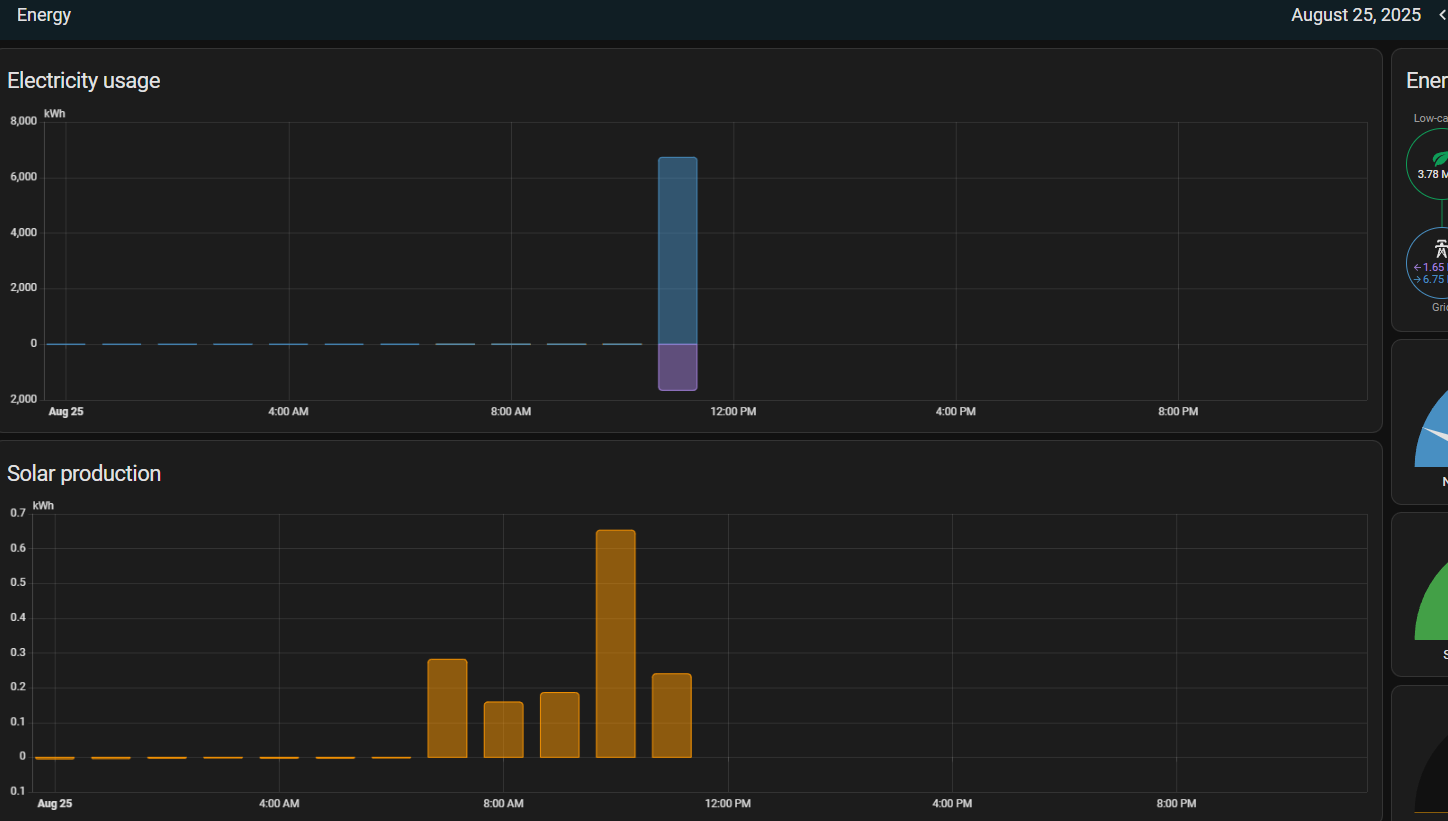
Task: Click the 4:00 PM label on solar chart
Action: pyautogui.click(x=951, y=804)
